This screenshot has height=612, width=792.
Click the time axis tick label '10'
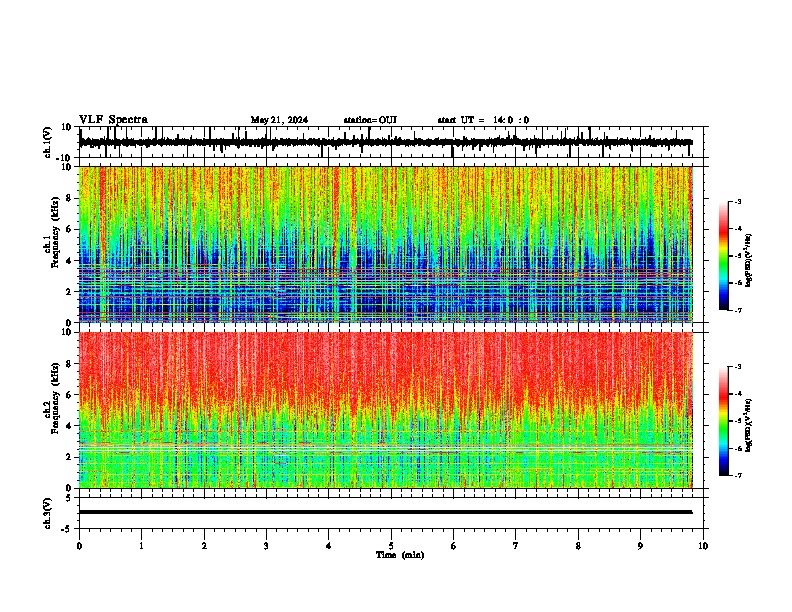point(703,546)
